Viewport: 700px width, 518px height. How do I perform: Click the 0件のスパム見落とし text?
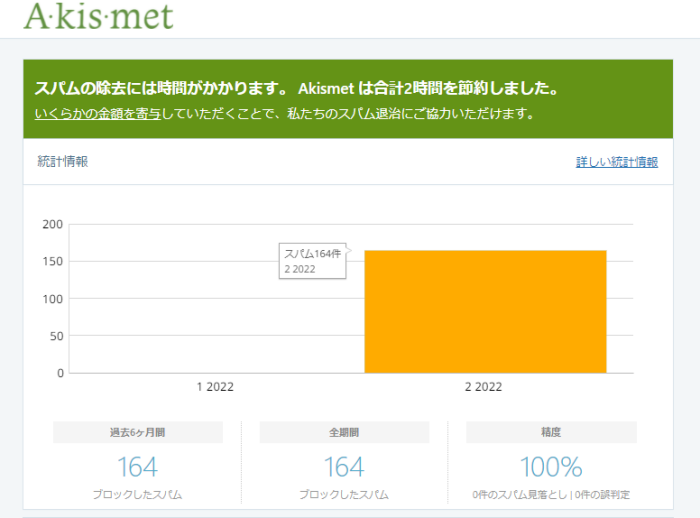click(x=519, y=495)
